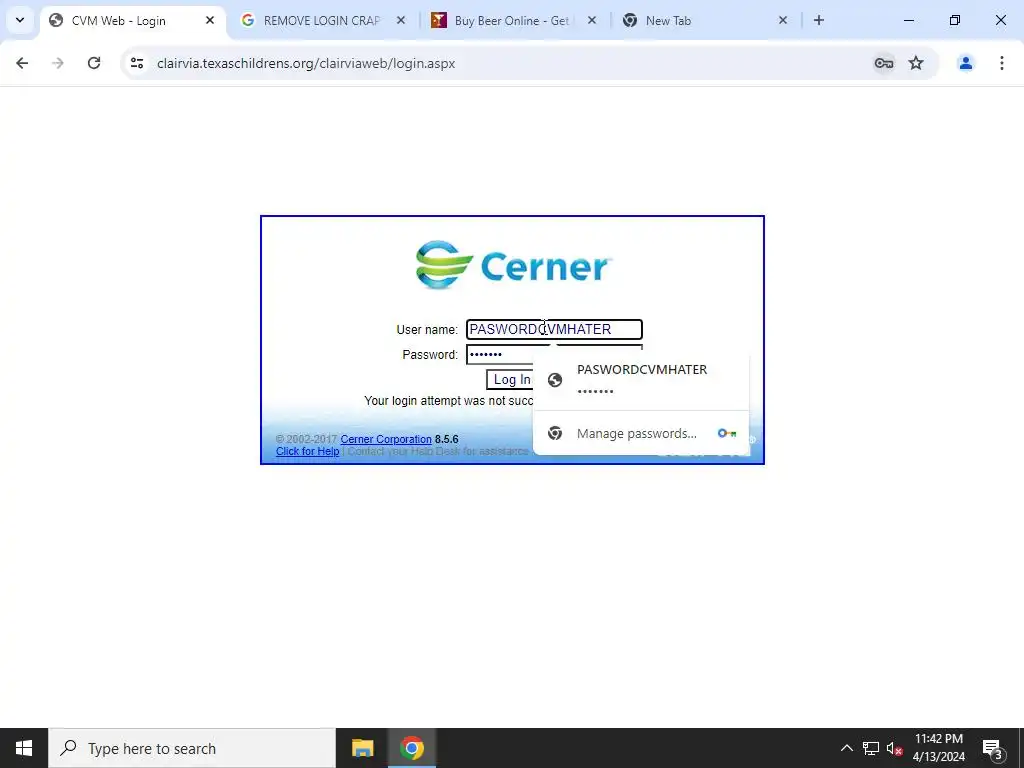Open File Explorer from the taskbar
The image size is (1024, 768).
point(362,748)
